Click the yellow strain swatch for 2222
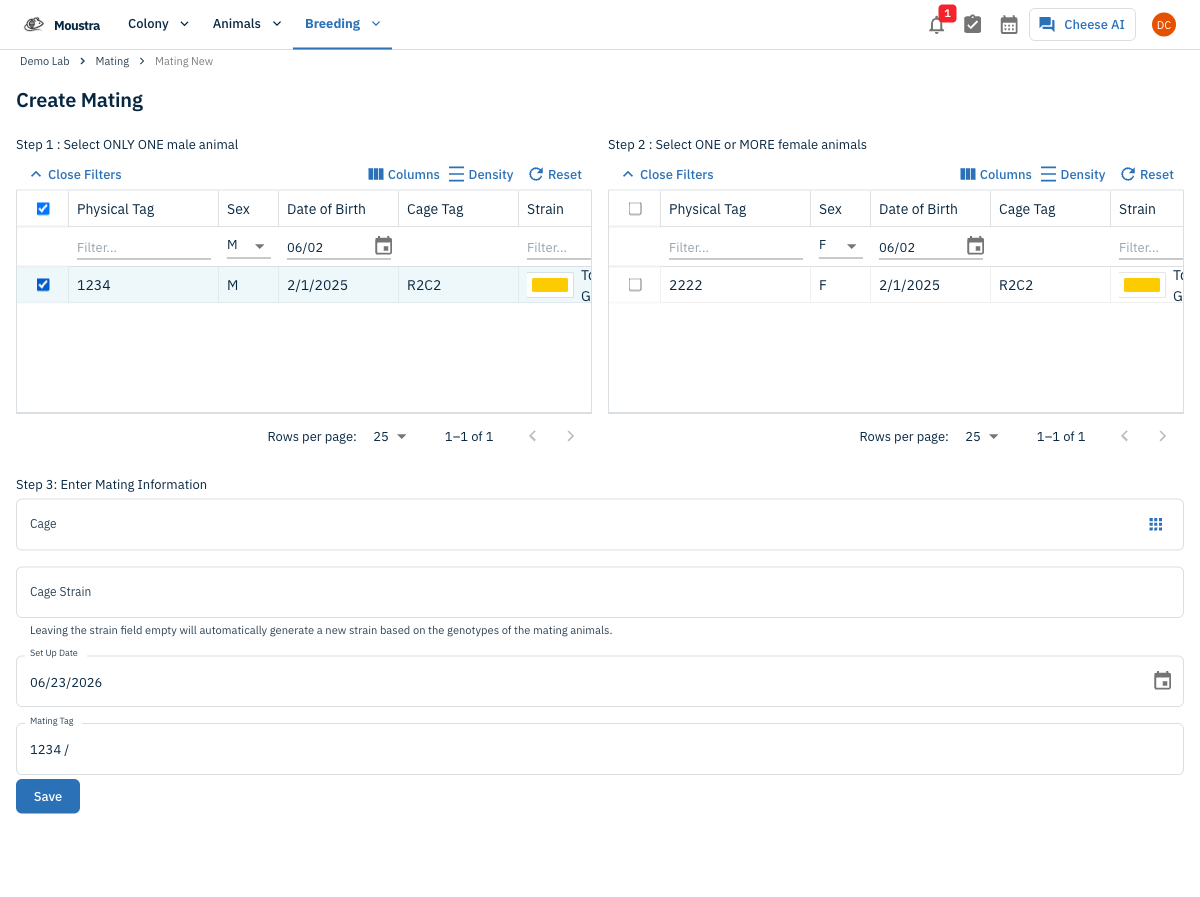Viewport: 1200px width, 897px height. point(1141,285)
